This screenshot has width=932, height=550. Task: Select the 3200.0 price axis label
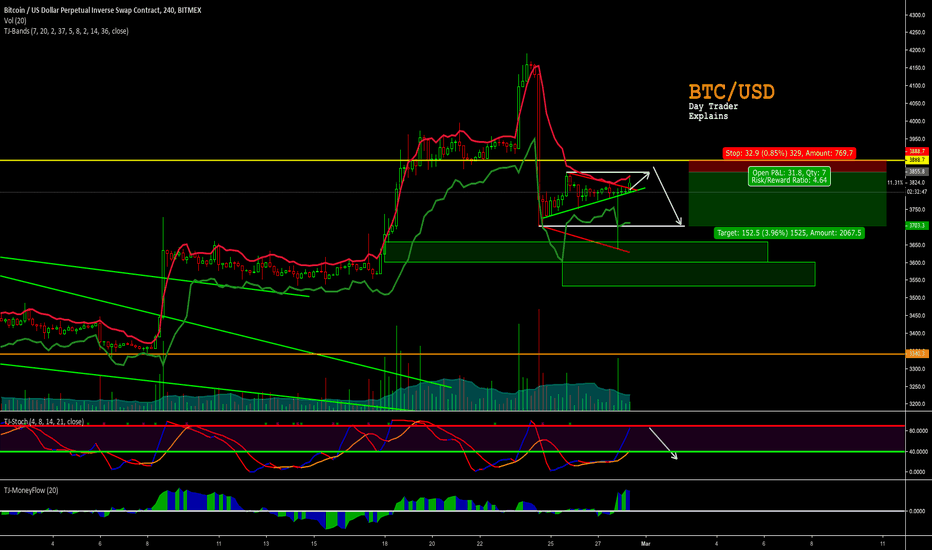[917, 404]
